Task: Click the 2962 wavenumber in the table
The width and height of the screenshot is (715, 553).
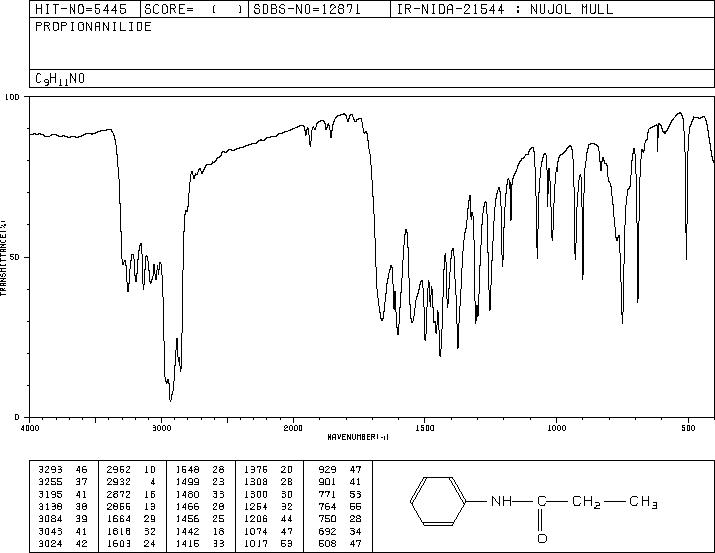Action: click(119, 470)
